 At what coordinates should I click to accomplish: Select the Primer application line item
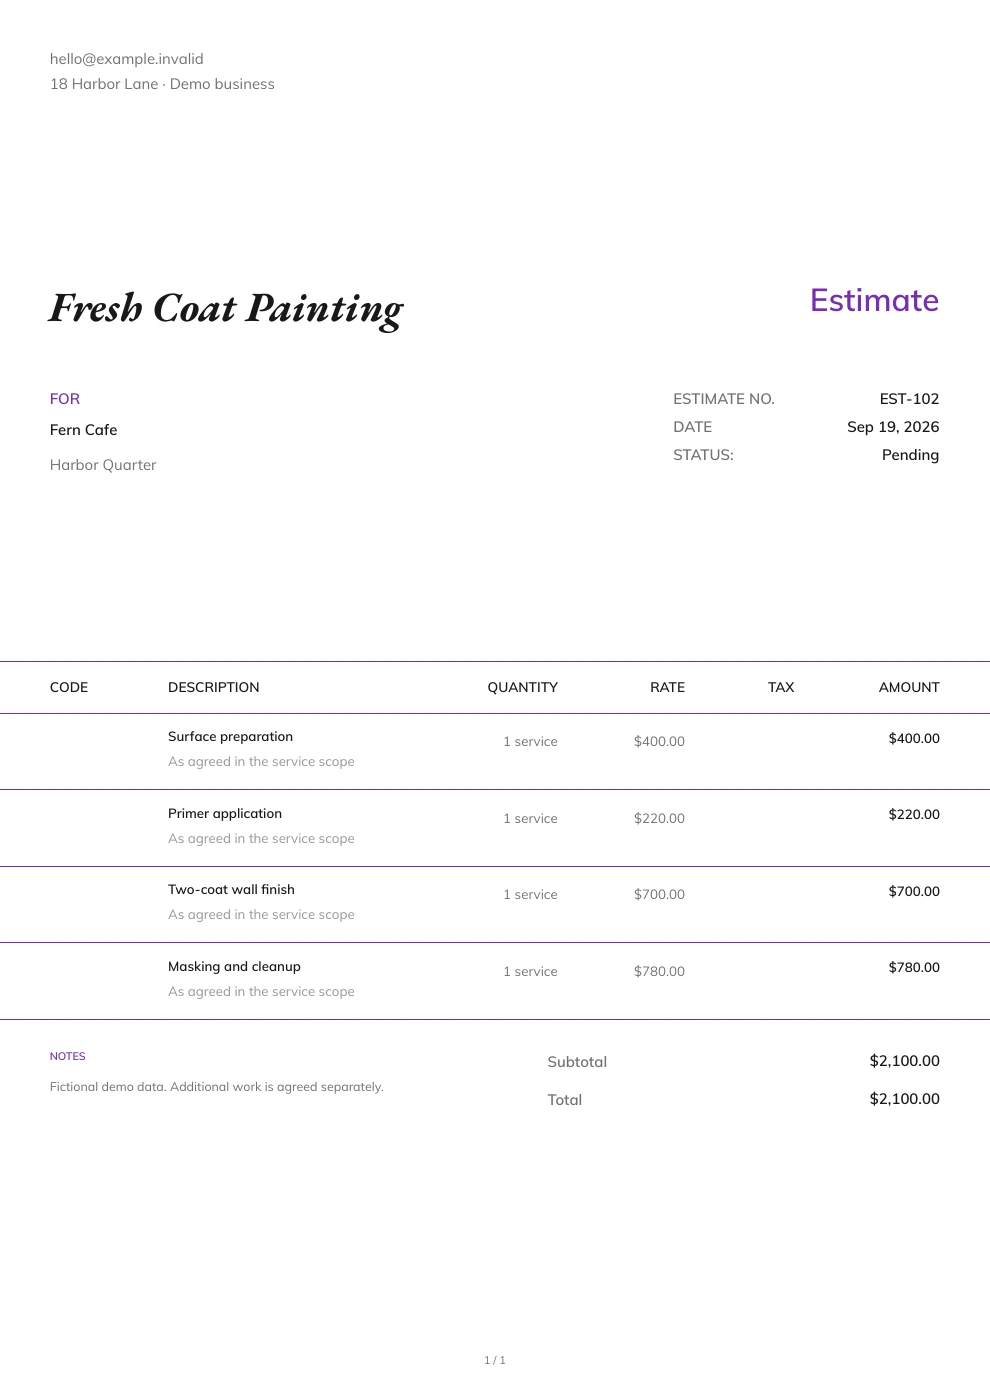pyautogui.click(x=225, y=813)
